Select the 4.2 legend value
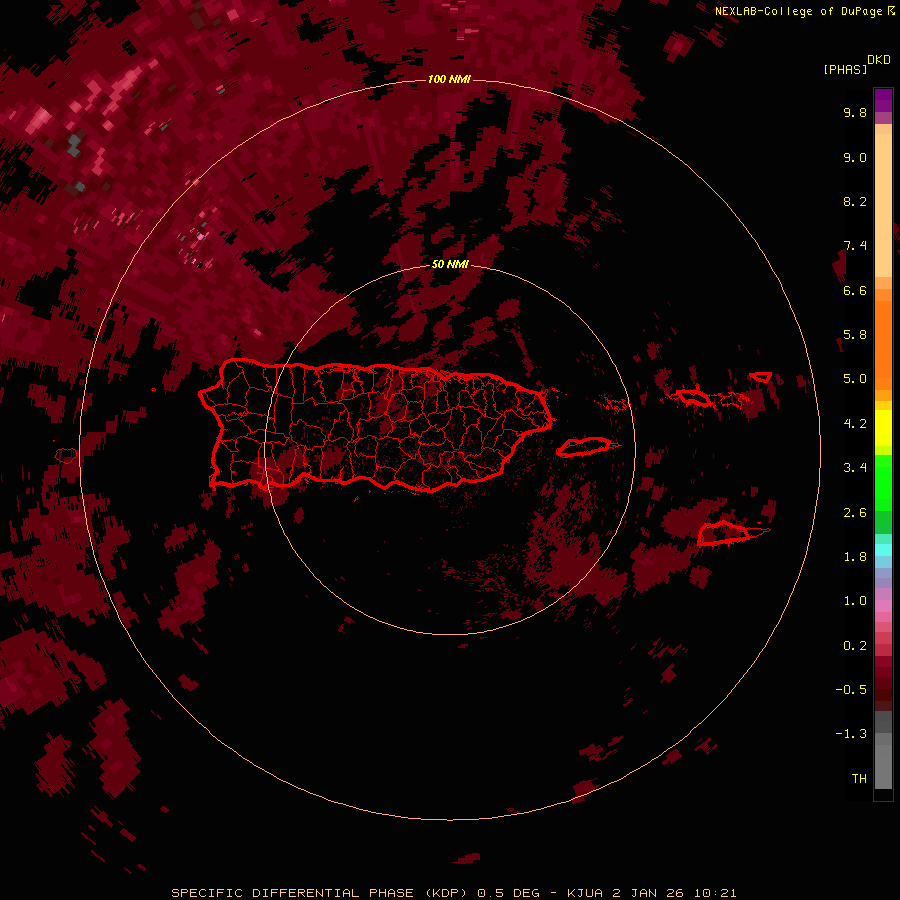The height and width of the screenshot is (900, 900). tap(855, 424)
